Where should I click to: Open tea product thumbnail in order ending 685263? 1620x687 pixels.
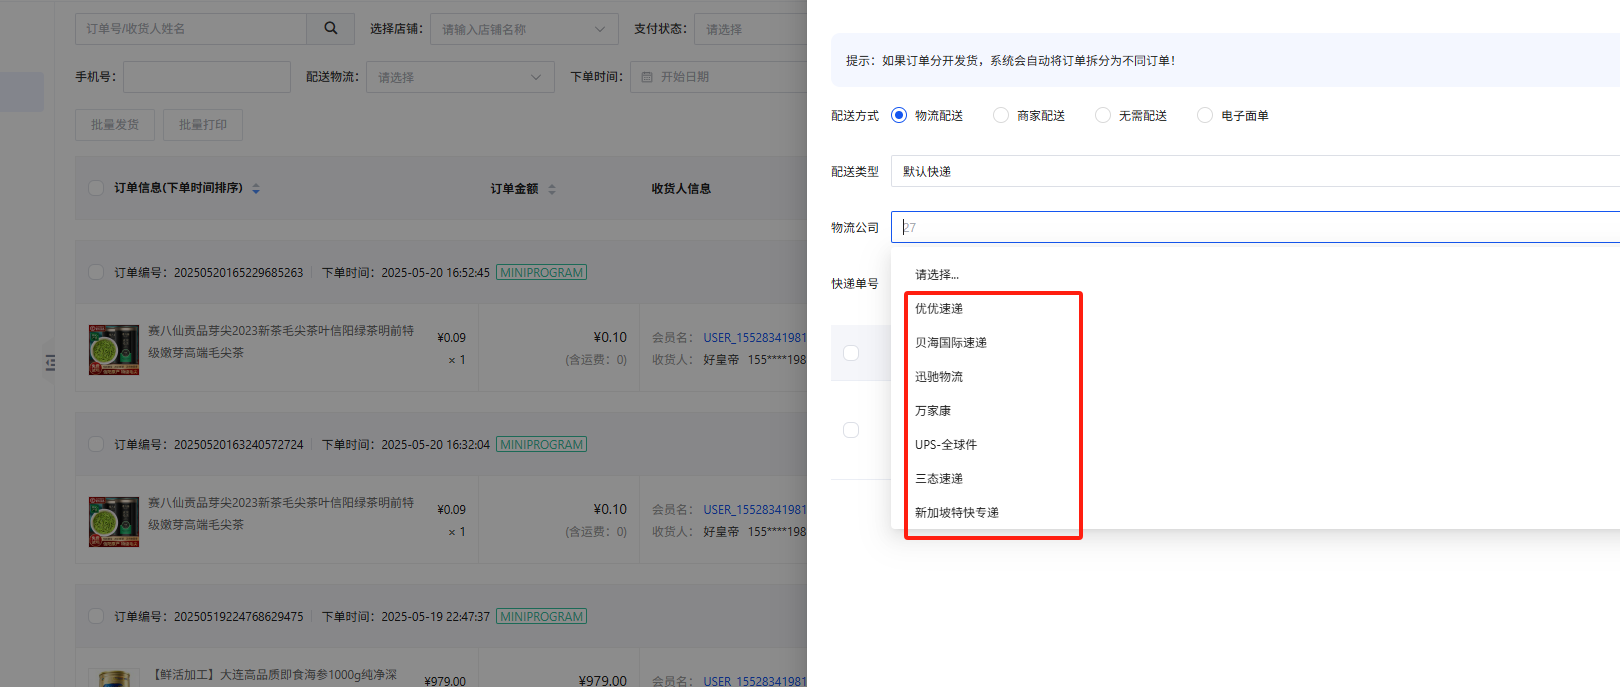(114, 349)
